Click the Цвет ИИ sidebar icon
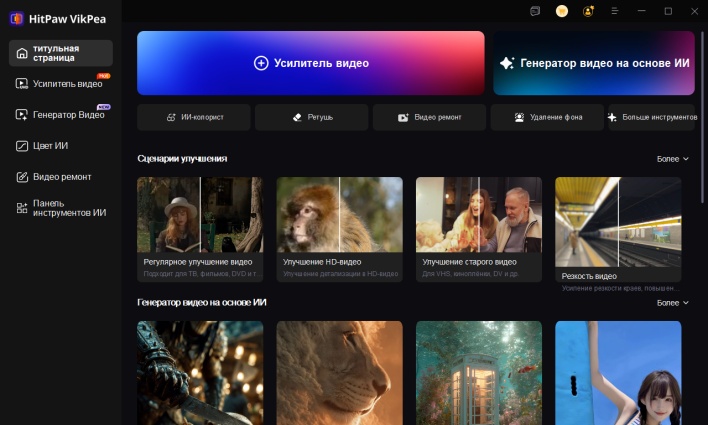This screenshot has width=708, height=425. point(22,146)
